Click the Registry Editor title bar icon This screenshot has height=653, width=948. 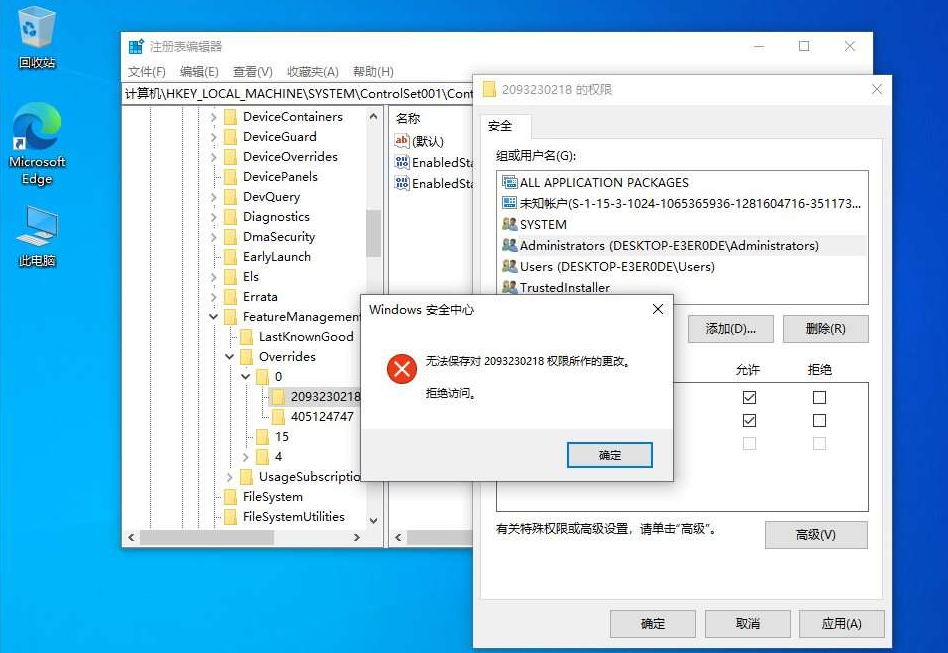[136, 46]
